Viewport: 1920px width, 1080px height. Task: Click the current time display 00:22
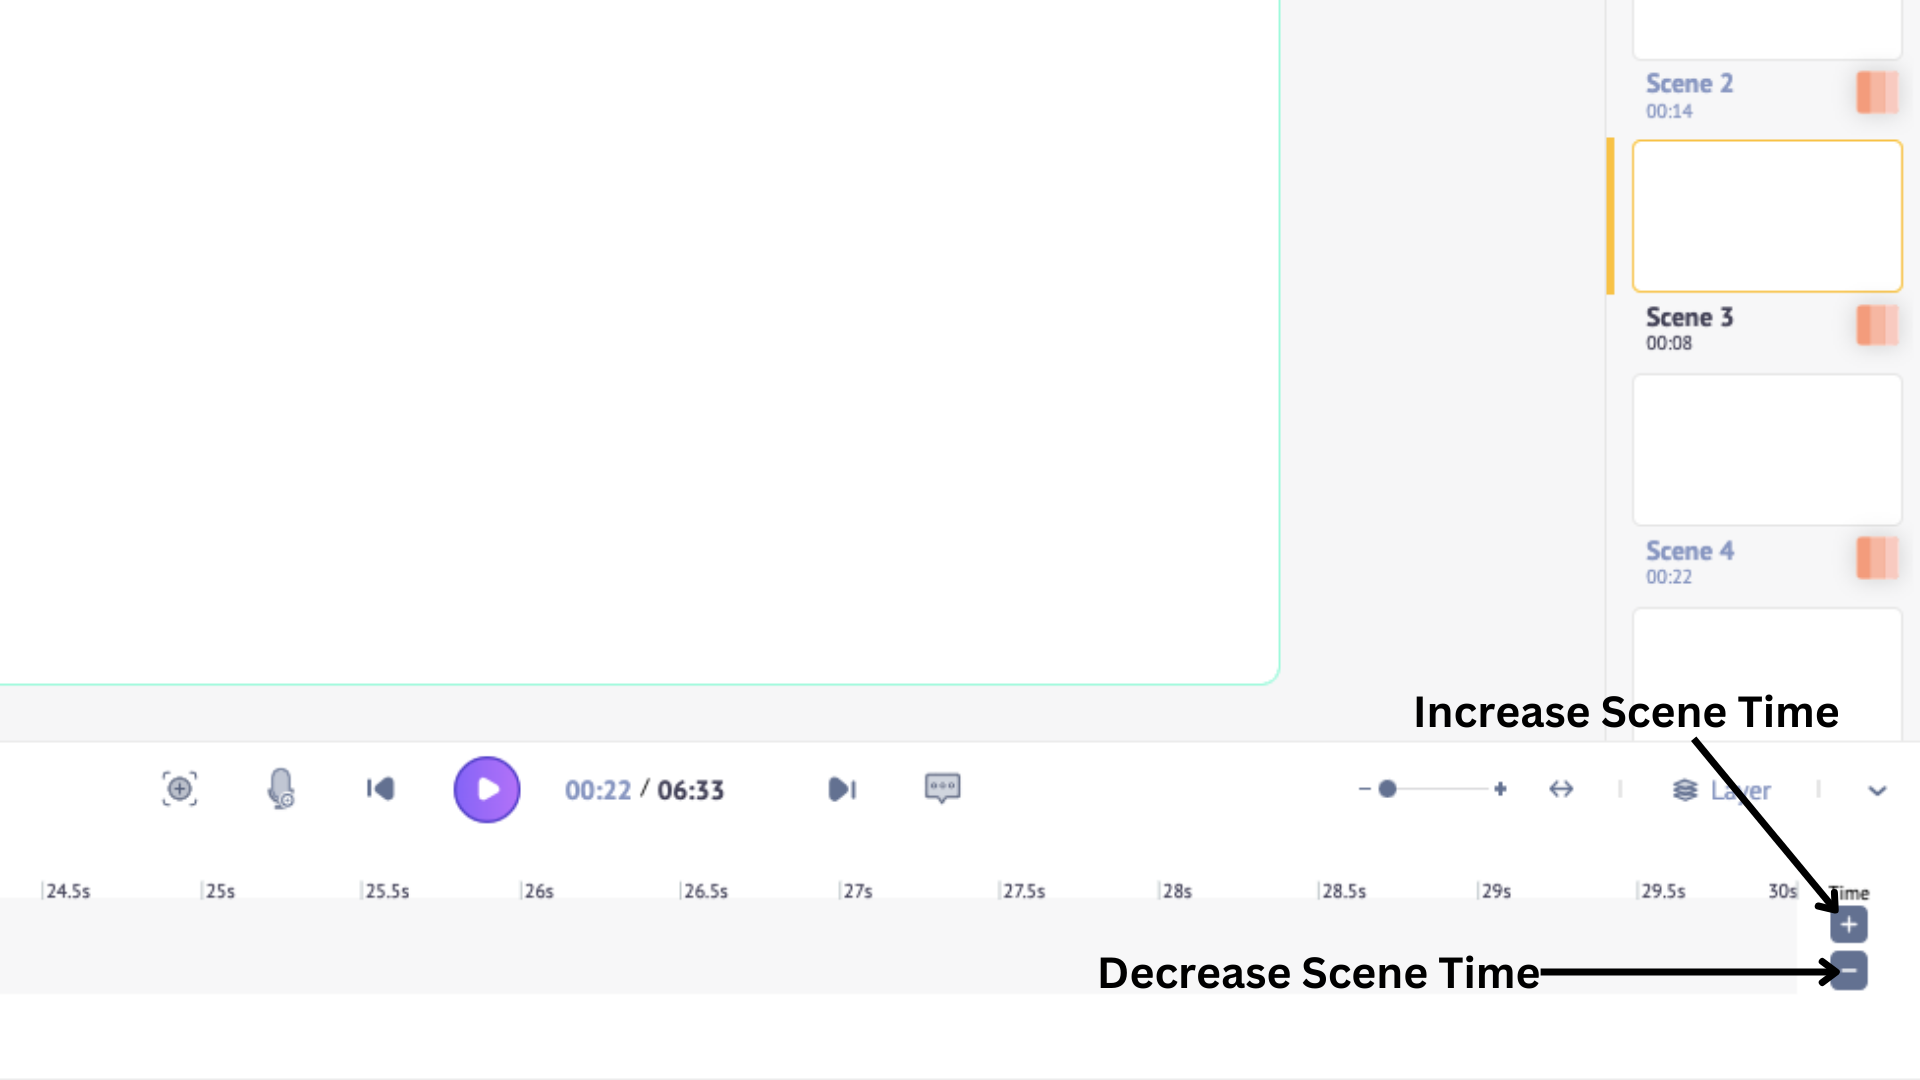pyautogui.click(x=598, y=789)
